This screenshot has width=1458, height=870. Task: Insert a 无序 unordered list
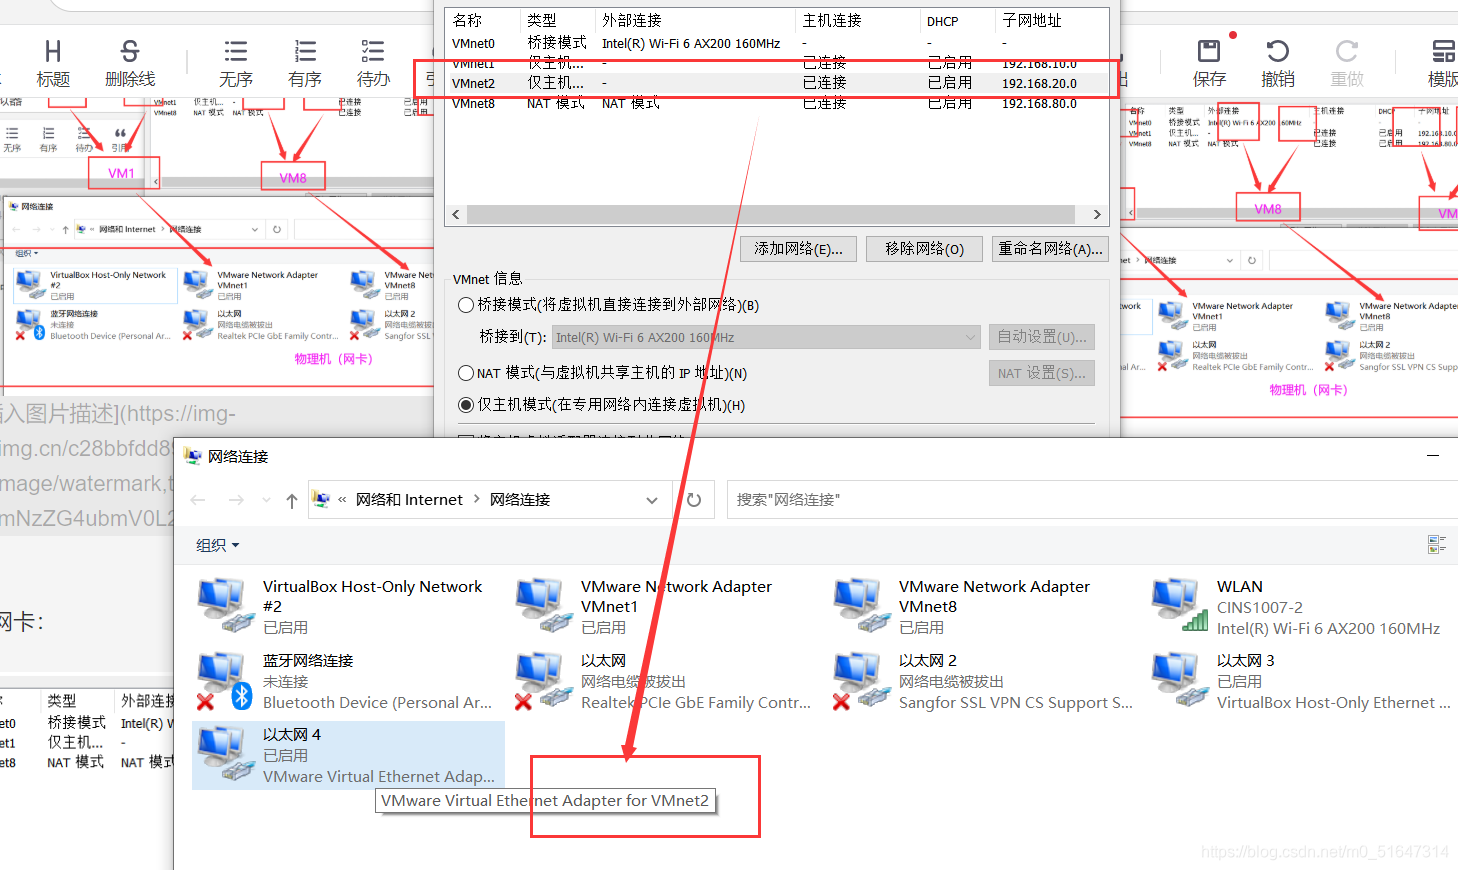click(x=236, y=64)
